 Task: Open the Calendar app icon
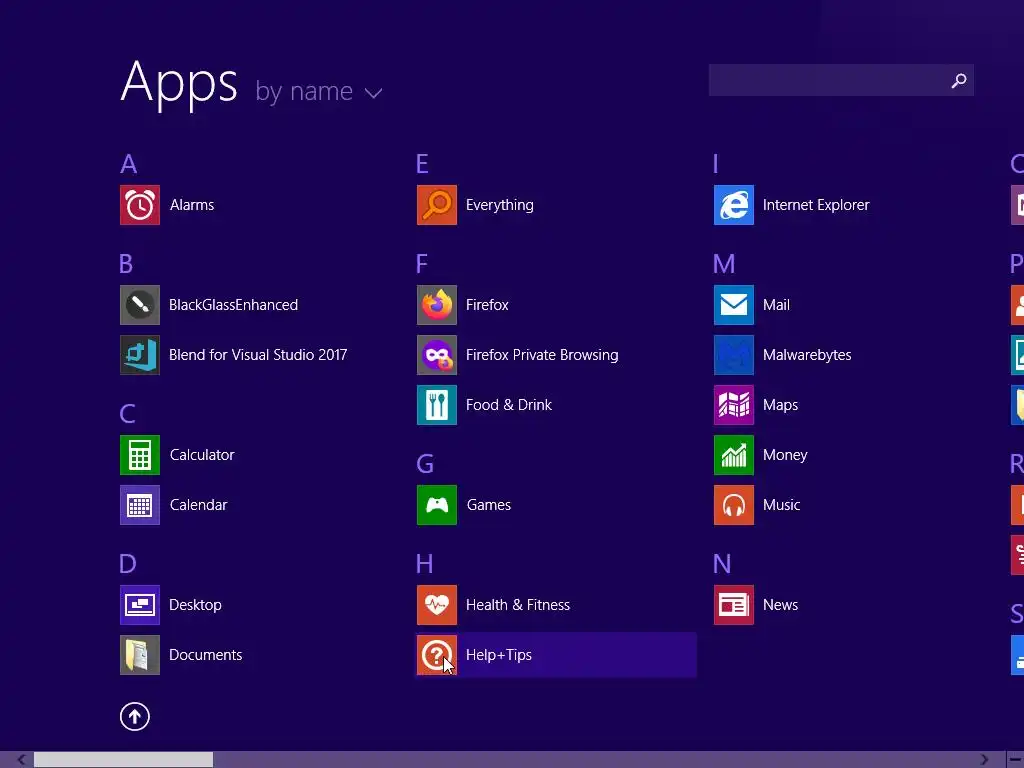point(140,505)
